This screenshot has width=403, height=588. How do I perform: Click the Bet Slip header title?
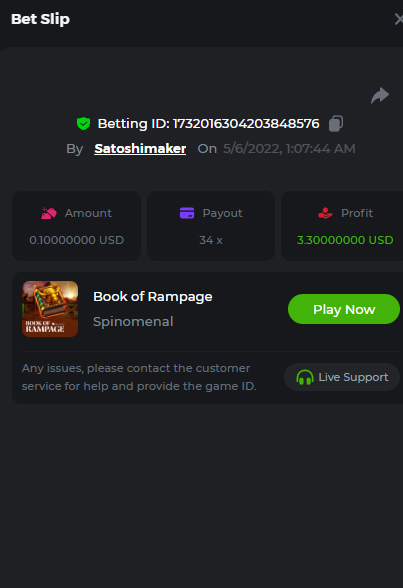(x=40, y=19)
